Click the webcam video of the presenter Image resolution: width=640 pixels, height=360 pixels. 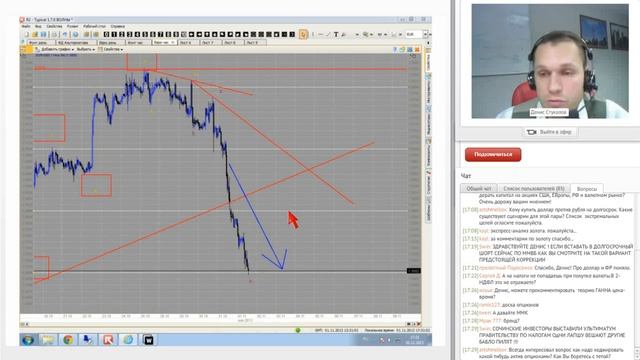pyautogui.click(x=550, y=61)
